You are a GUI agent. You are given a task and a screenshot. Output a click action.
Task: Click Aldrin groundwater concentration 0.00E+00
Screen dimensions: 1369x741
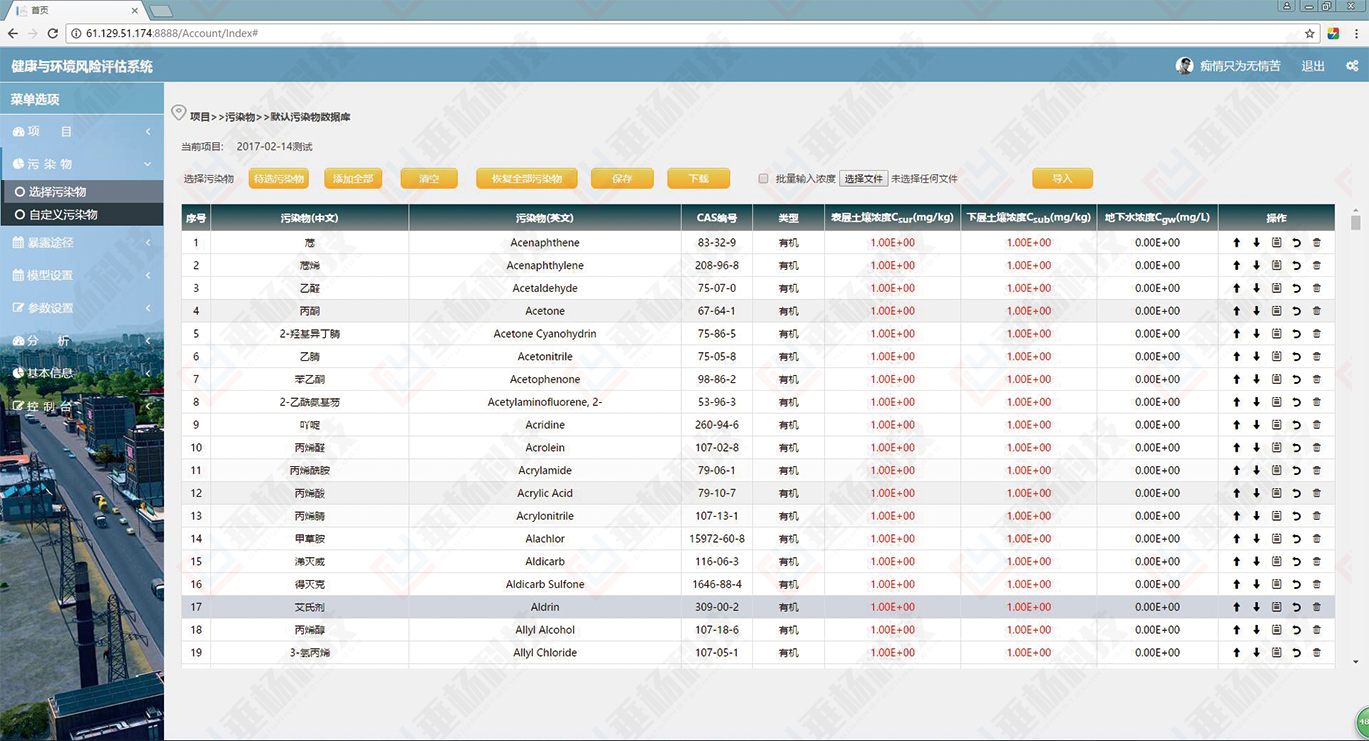pos(1157,607)
